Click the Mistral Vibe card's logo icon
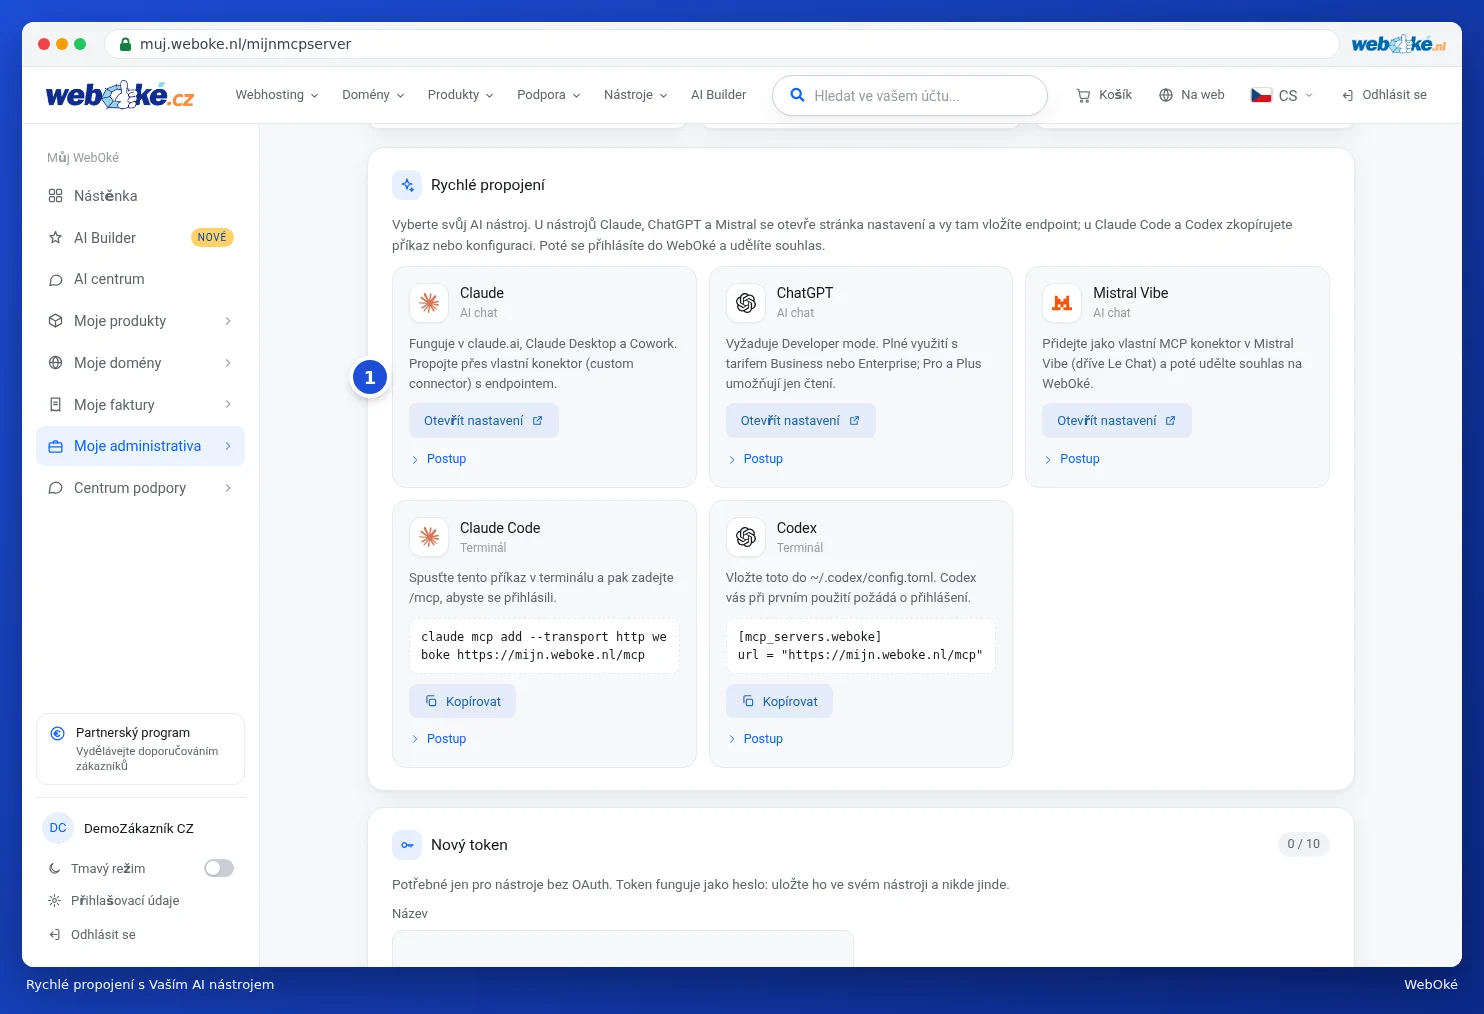Viewport: 1484px width, 1014px height. pyautogui.click(x=1062, y=303)
